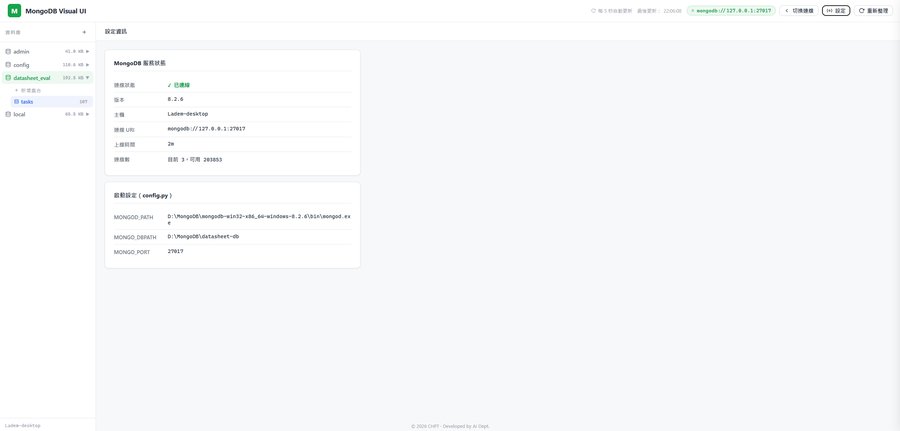Click the green MongoDB Visual UI logo
Image resolution: width=900 pixels, height=431 pixels.
click(x=14, y=11)
